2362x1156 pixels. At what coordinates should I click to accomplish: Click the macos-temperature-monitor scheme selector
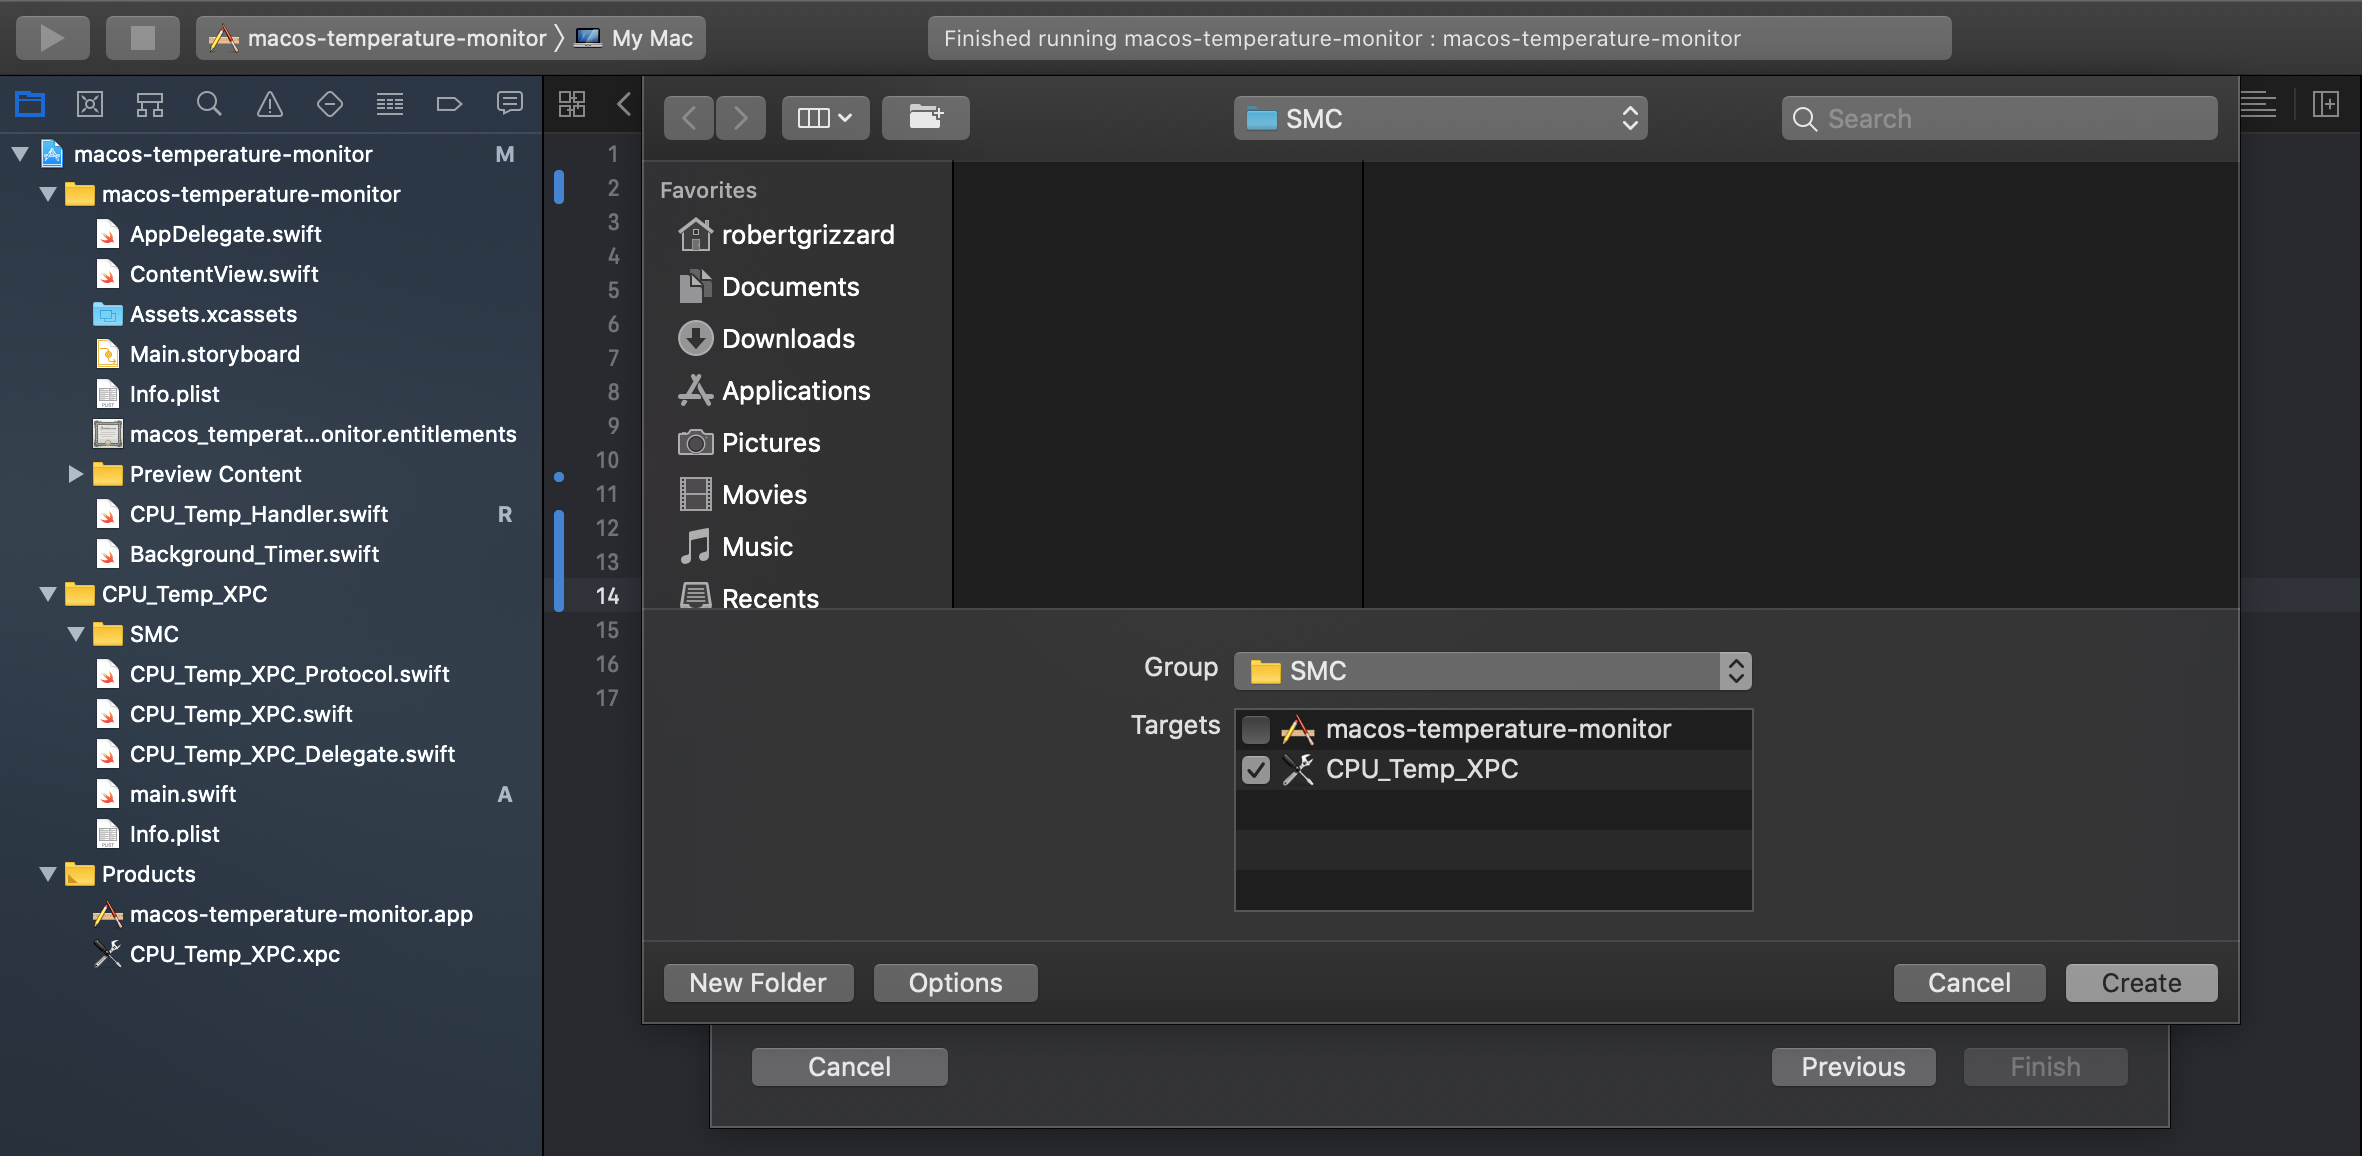click(x=378, y=38)
